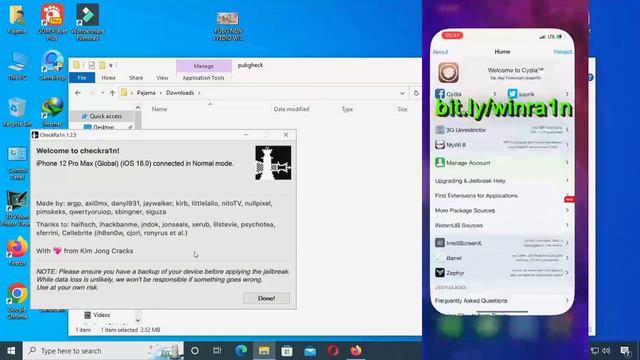Switch to Share ribbon tab in Explorer

pyautogui.click(x=136, y=78)
